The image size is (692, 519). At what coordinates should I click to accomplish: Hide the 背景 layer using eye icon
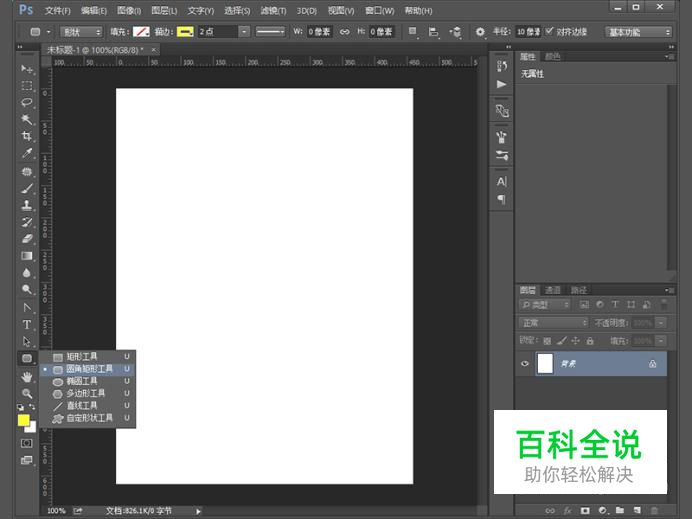[525, 365]
